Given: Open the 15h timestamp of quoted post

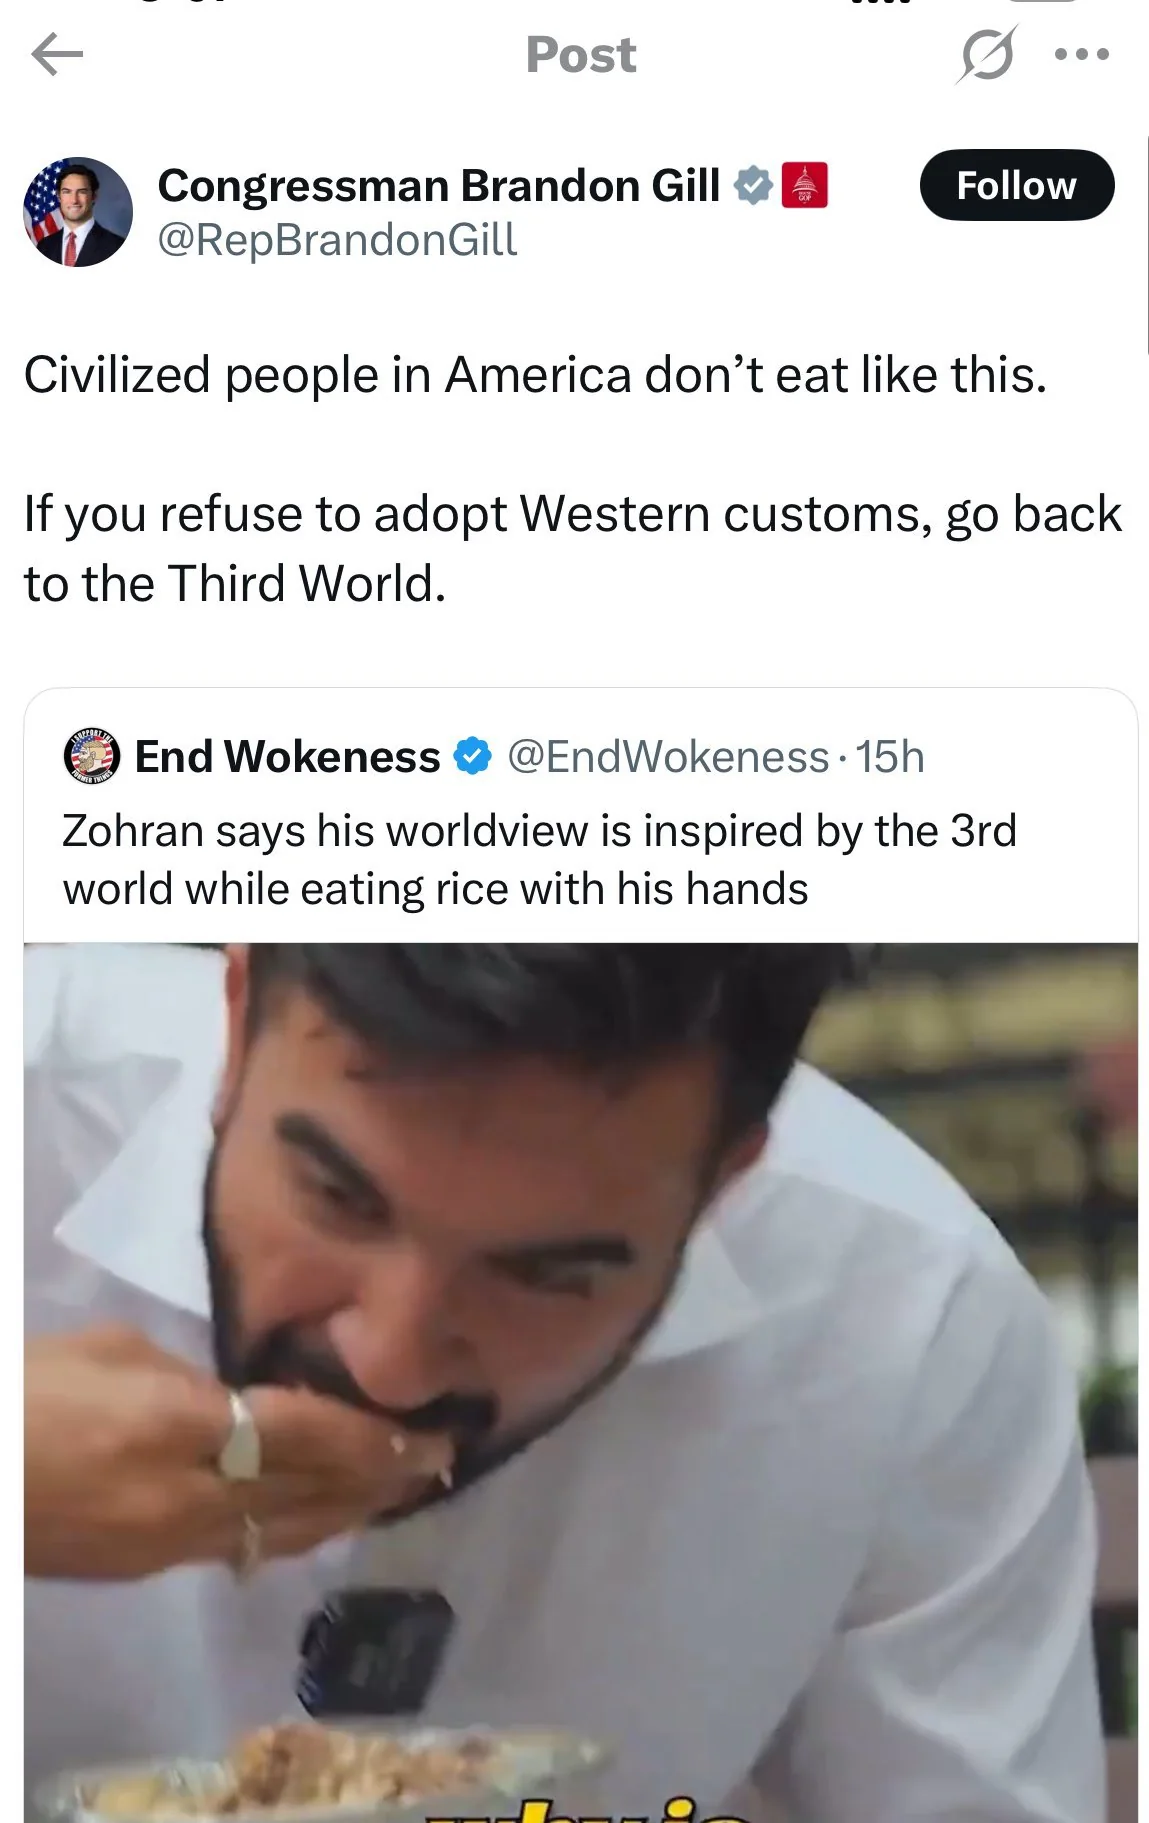Looking at the screenshot, I should pyautogui.click(x=889, y=757).
